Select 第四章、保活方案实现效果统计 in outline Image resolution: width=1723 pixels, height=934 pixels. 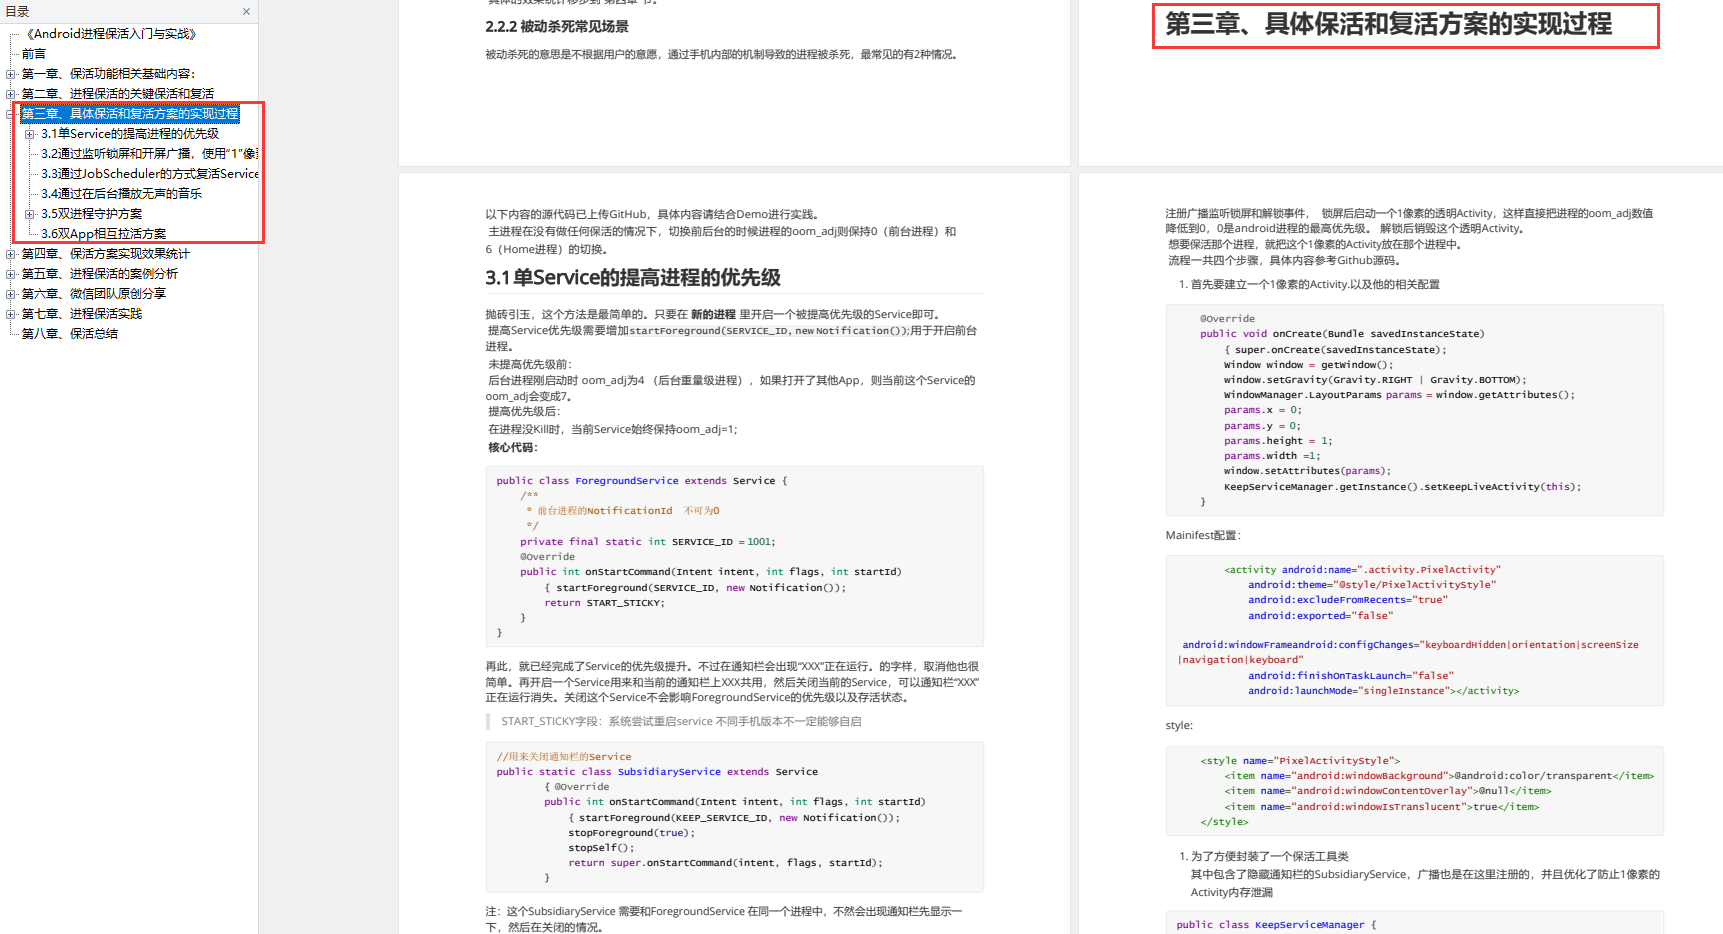point(105,254)
